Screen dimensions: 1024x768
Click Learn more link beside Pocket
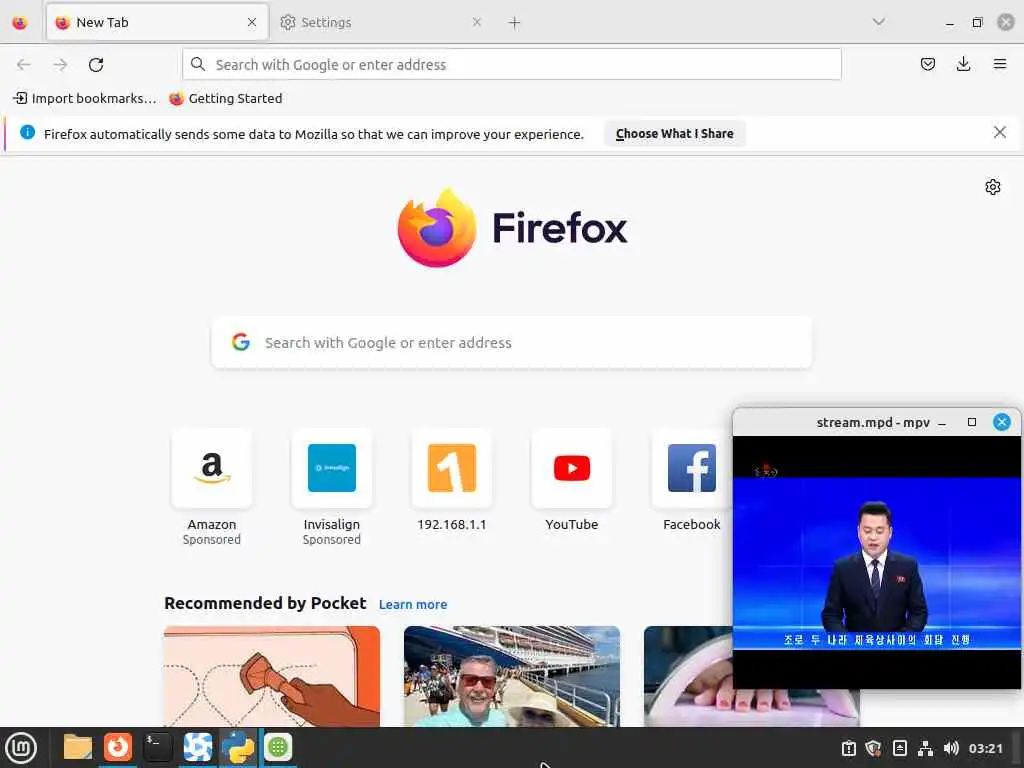coord(413,605)
